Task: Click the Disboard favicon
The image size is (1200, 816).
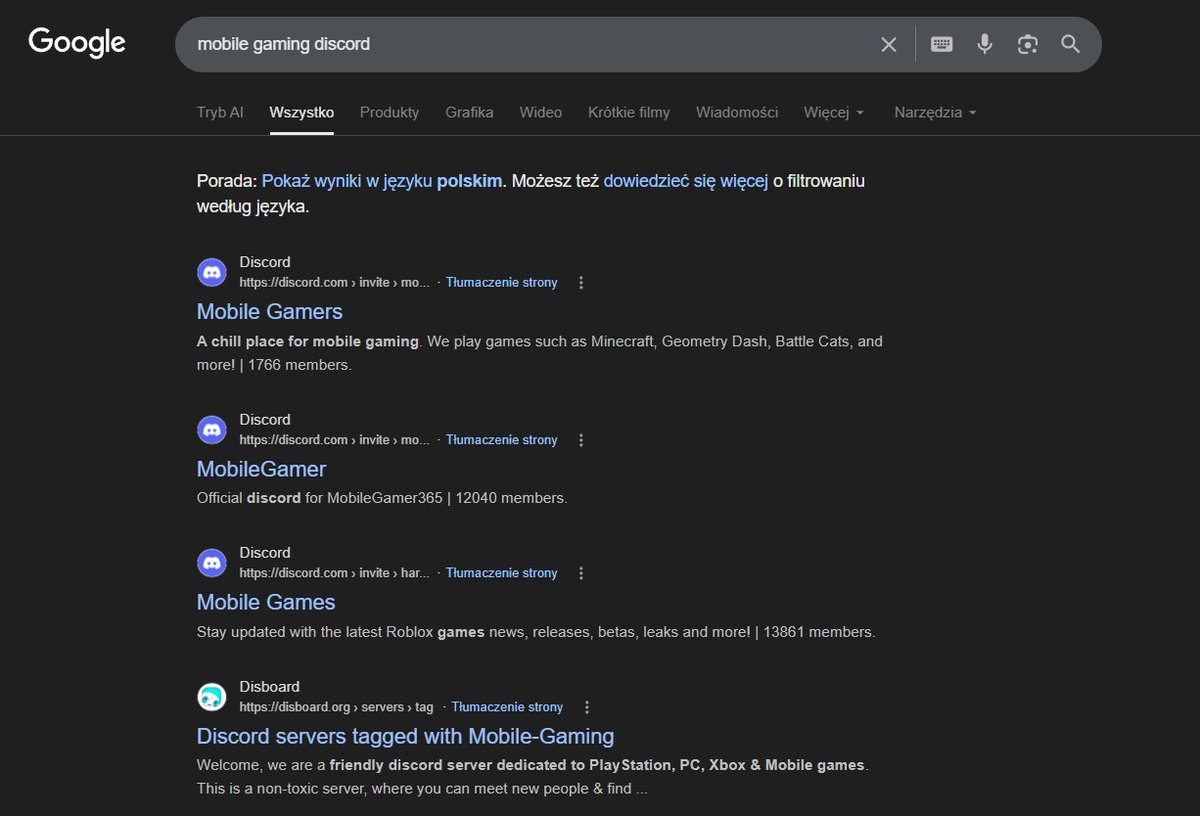Action: (x=212, y=696)
